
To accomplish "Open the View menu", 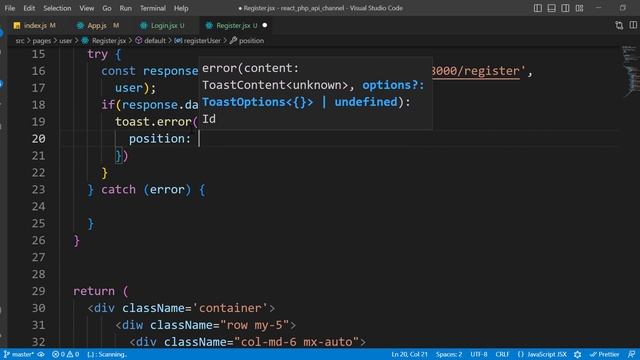I will point(87,8).
